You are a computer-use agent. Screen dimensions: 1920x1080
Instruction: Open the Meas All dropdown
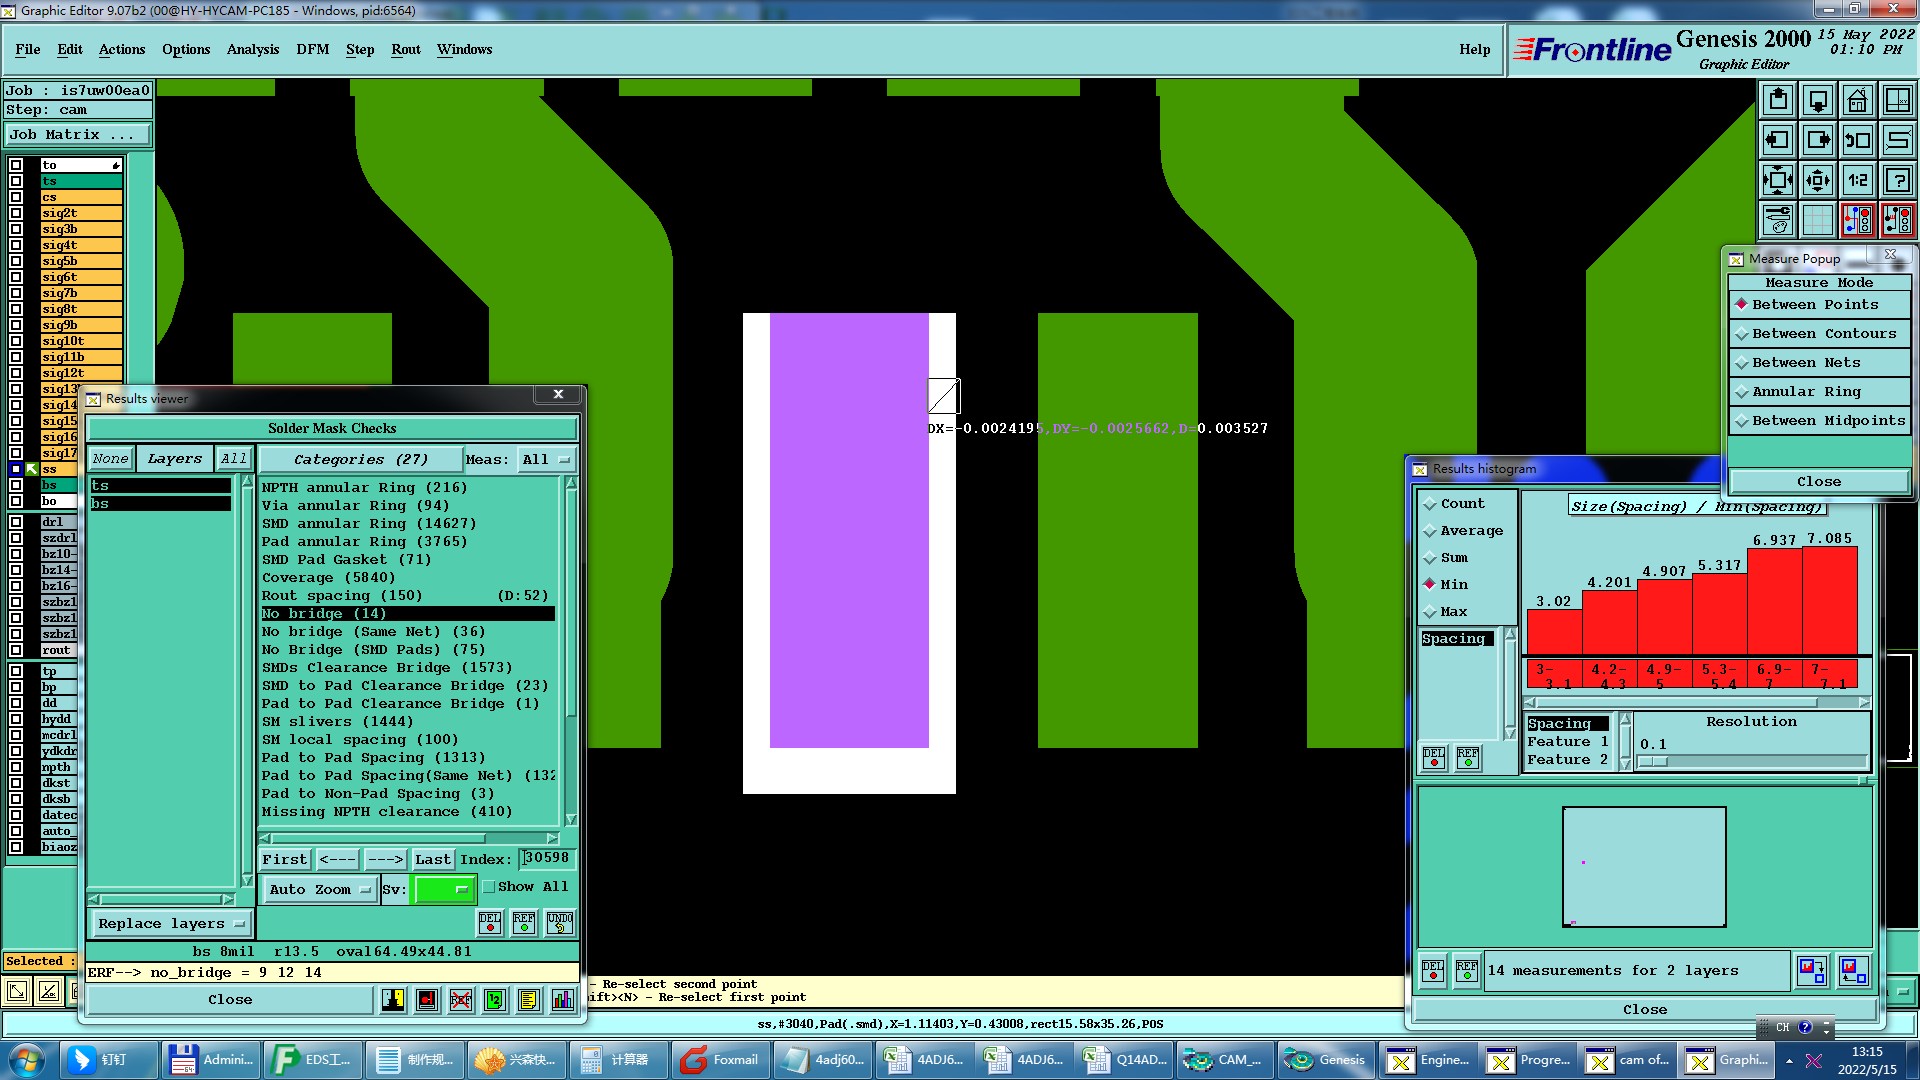545,460
